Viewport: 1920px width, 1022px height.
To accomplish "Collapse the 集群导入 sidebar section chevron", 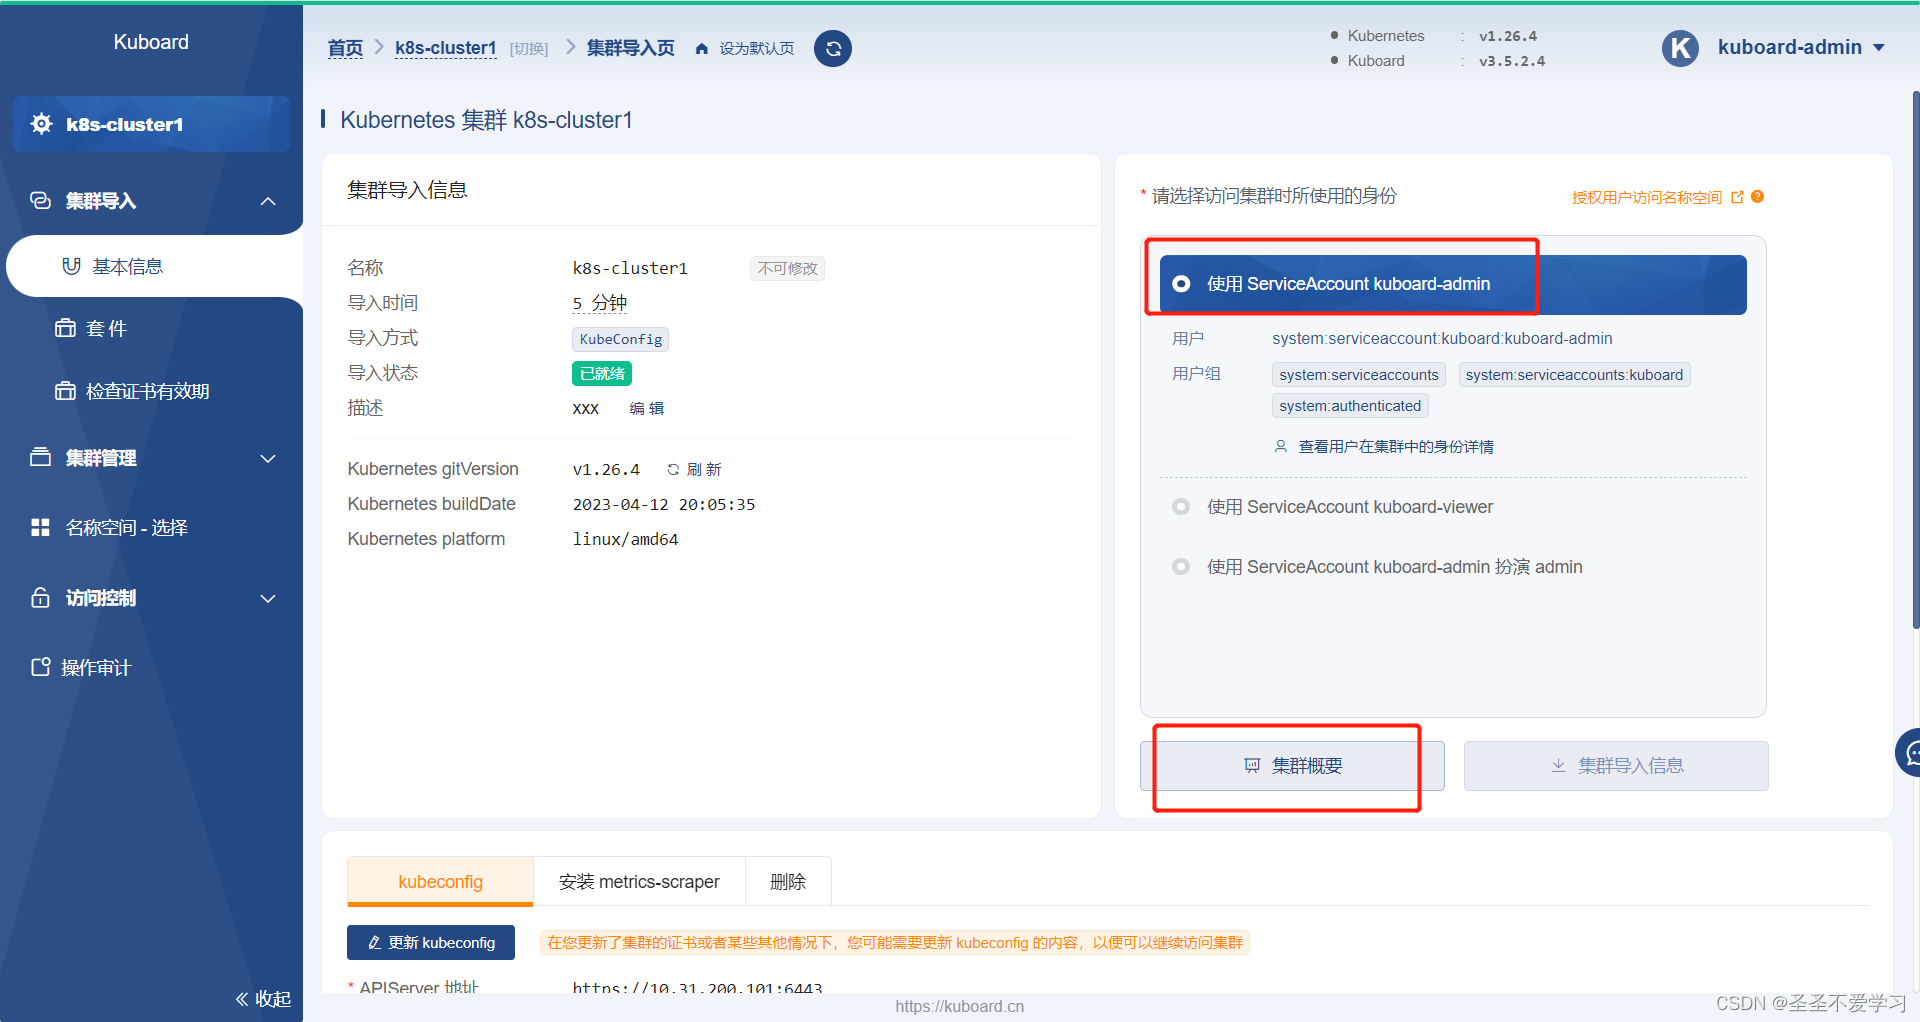I will point(268,201).
